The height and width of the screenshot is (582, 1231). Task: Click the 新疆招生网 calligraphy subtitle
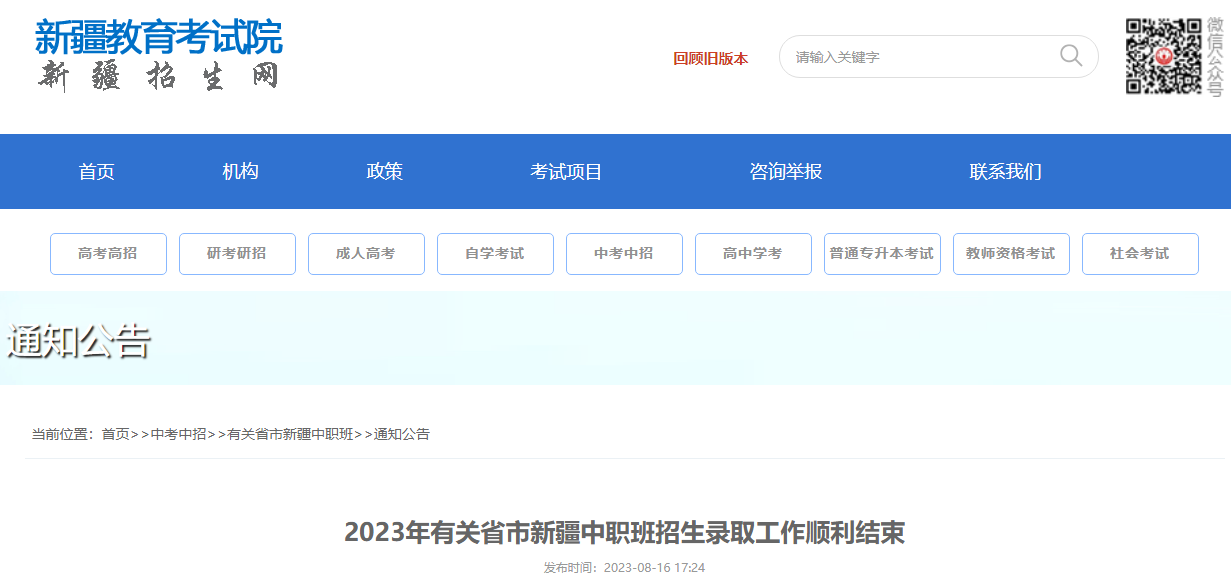[159, 77]
